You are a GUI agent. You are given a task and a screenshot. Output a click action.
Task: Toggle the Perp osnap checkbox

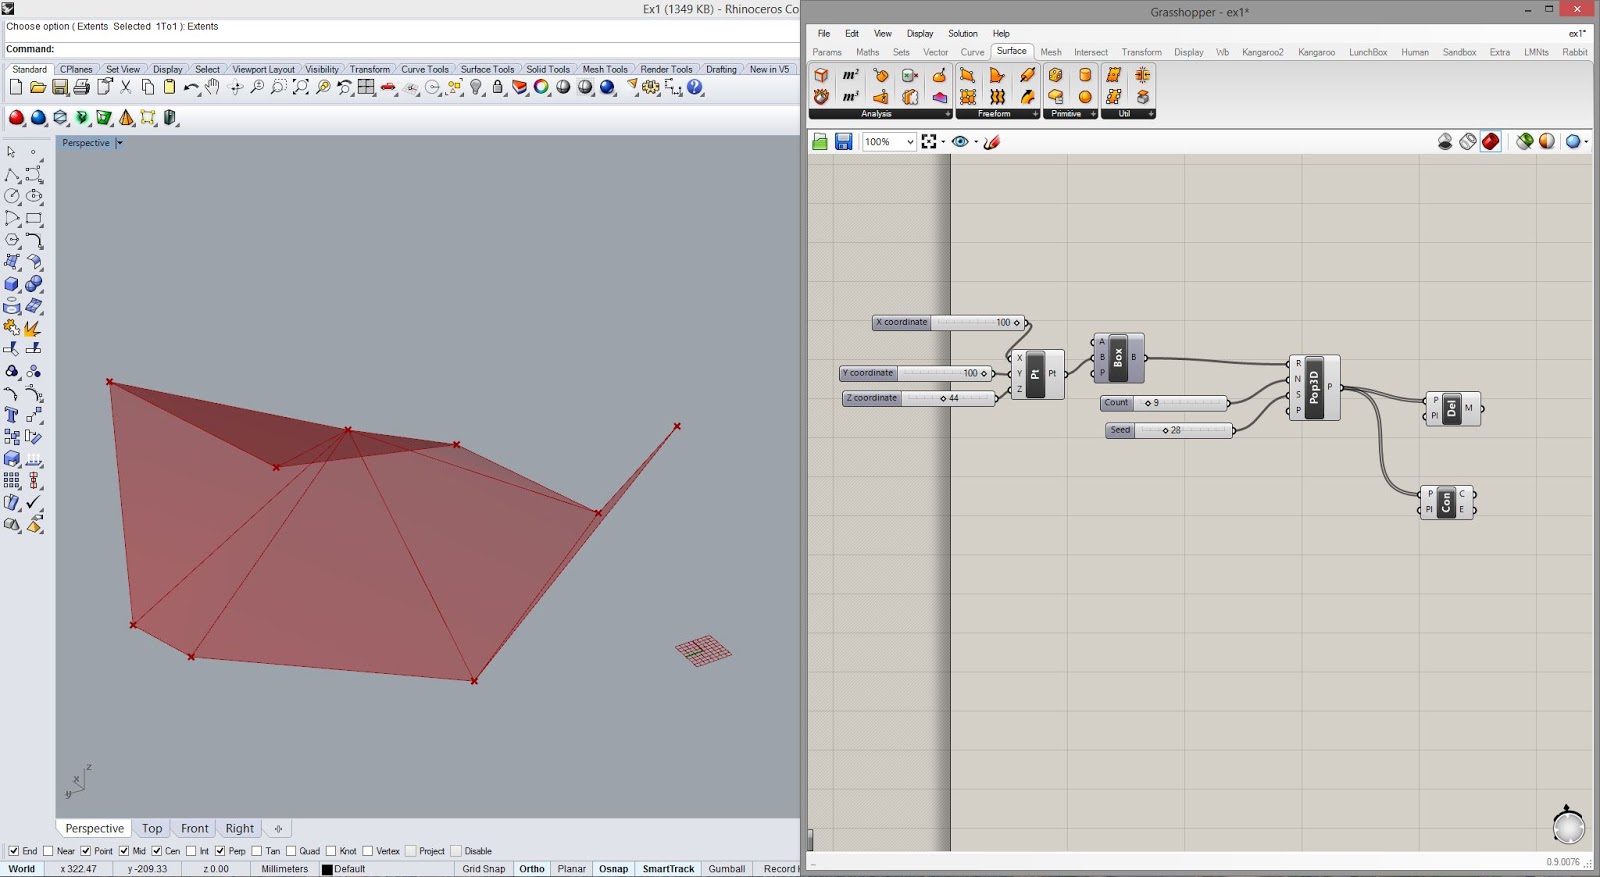click(x=220, y=851)
